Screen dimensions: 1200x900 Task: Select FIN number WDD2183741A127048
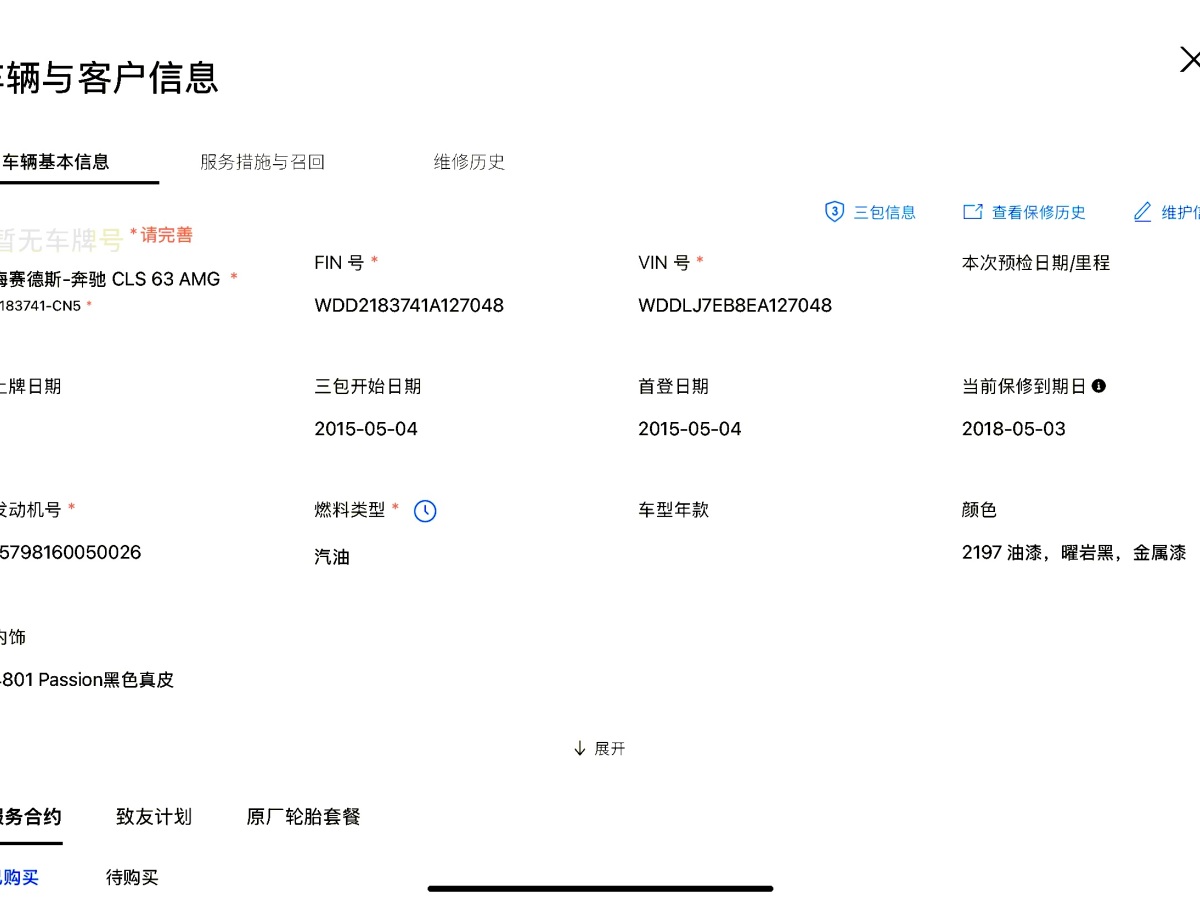[x=409, y=306]
